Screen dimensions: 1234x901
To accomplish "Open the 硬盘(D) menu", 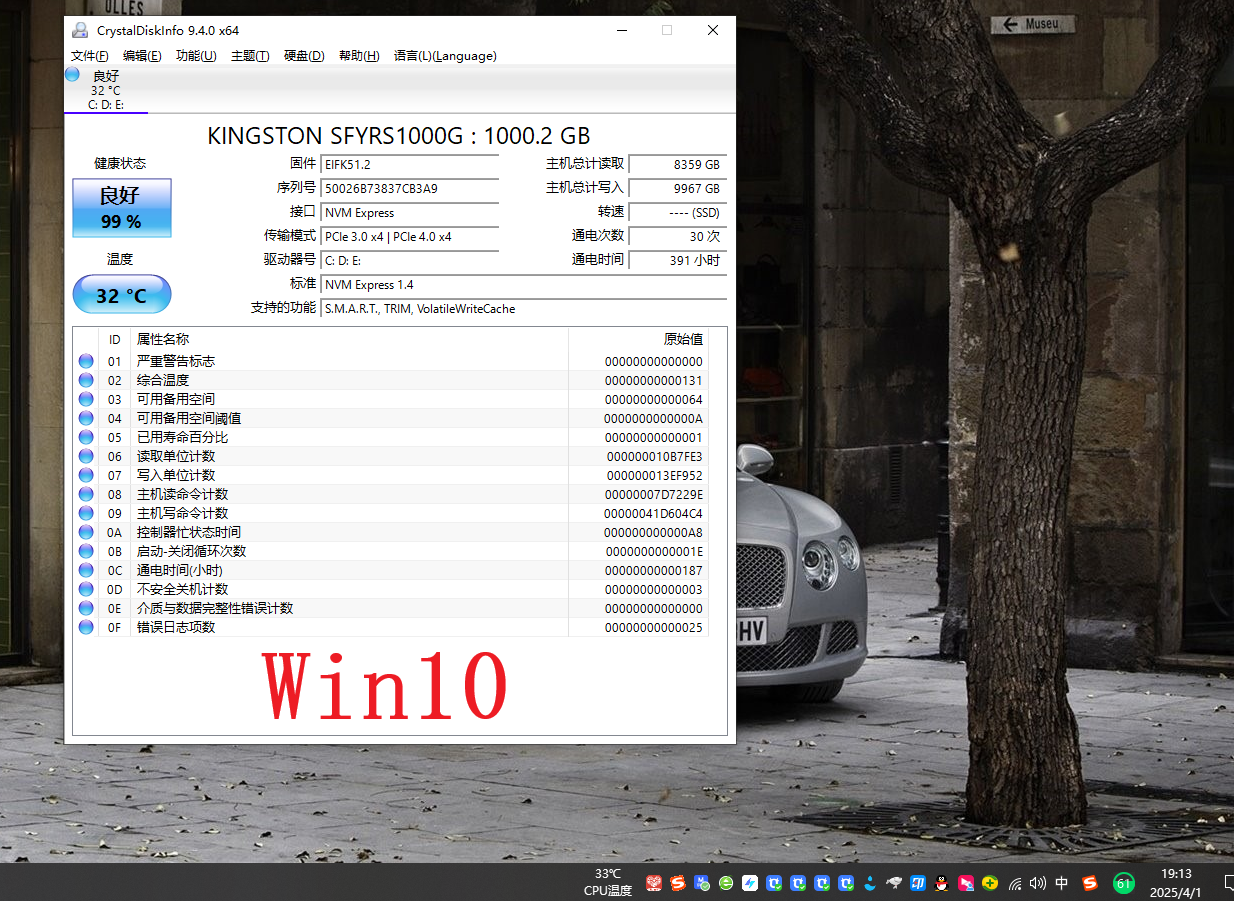I will pos(304,56).
